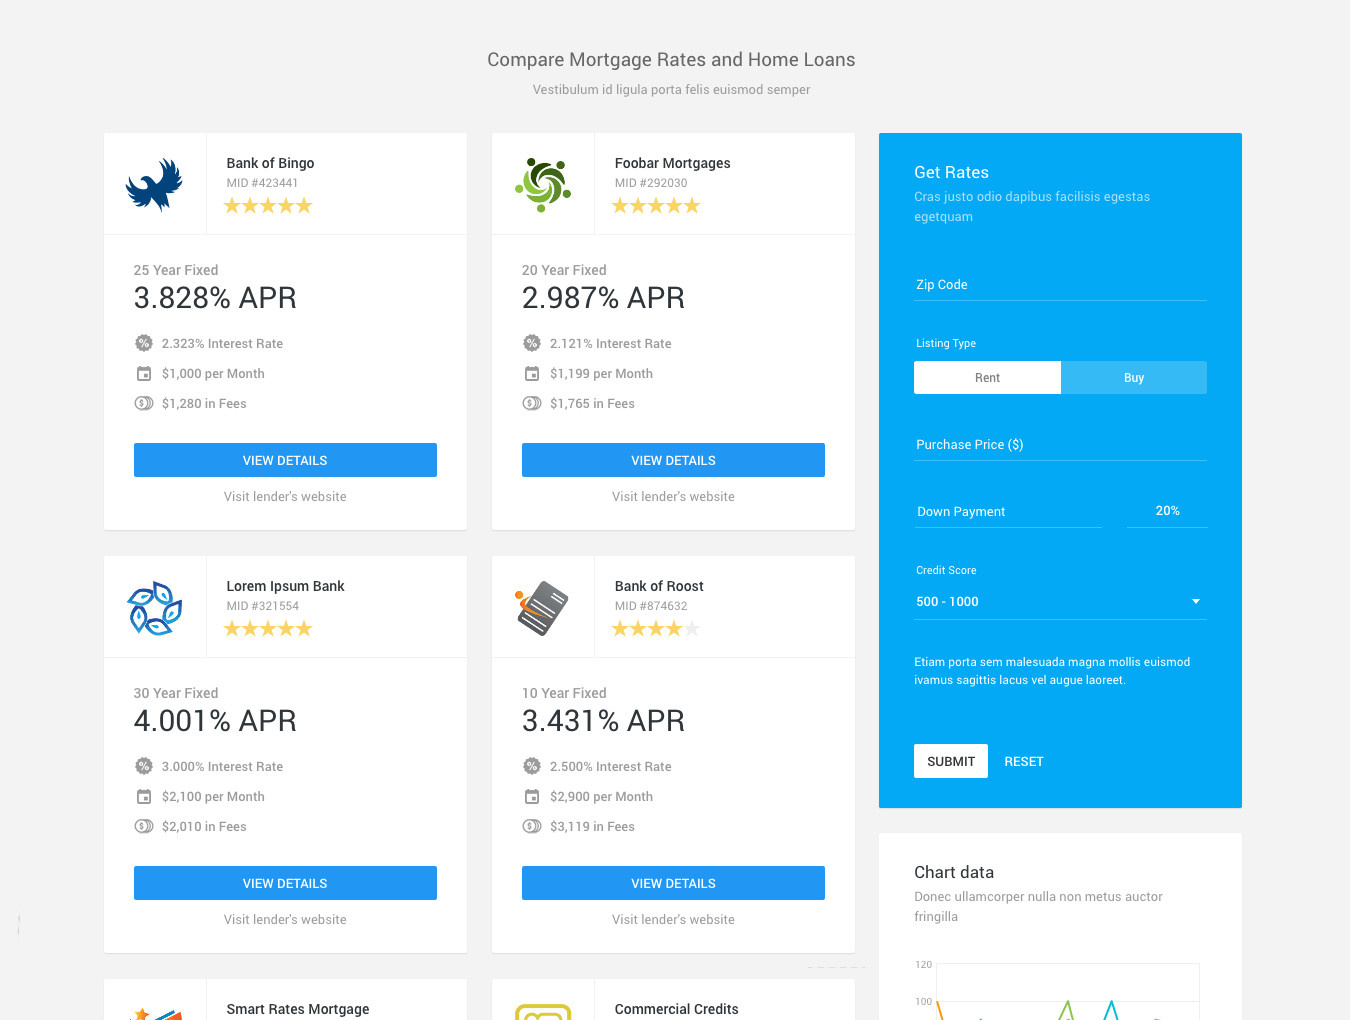Click the 500 - 1000 credit score value
Image resolution: width=1350 pixels, height=1020 pixels.
(948, 602)
